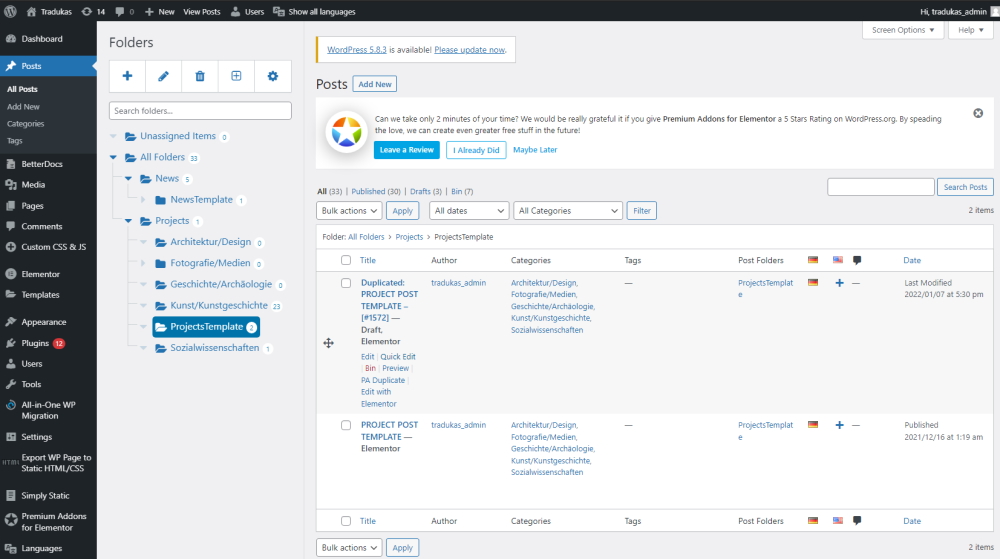The height and width of the screenshot is (559, 1000).
Task: Click the move handle on Duplicated post row
Action: click(328, 343)
